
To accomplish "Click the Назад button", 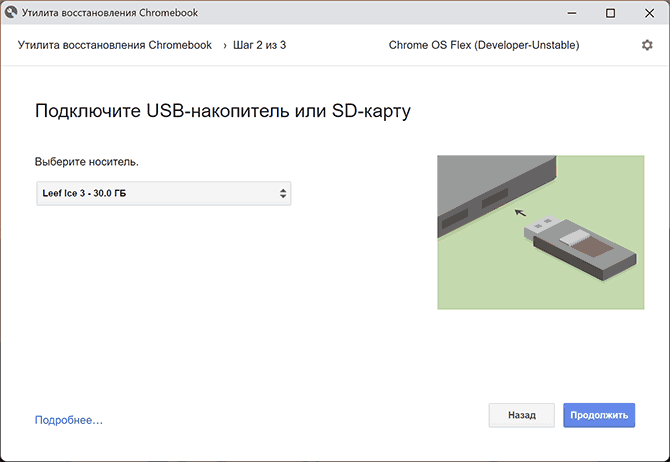I will [522, 415].
